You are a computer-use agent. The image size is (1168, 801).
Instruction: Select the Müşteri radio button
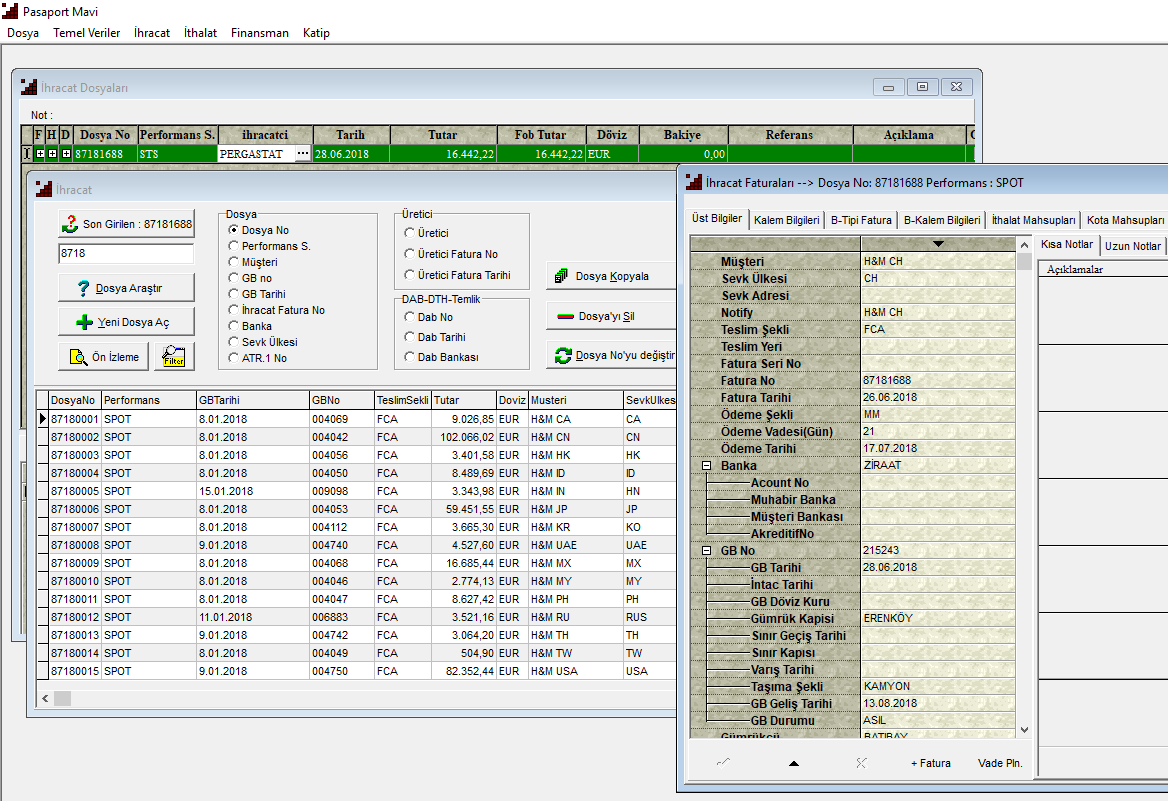pyautogui.click(x=234, y=262)
